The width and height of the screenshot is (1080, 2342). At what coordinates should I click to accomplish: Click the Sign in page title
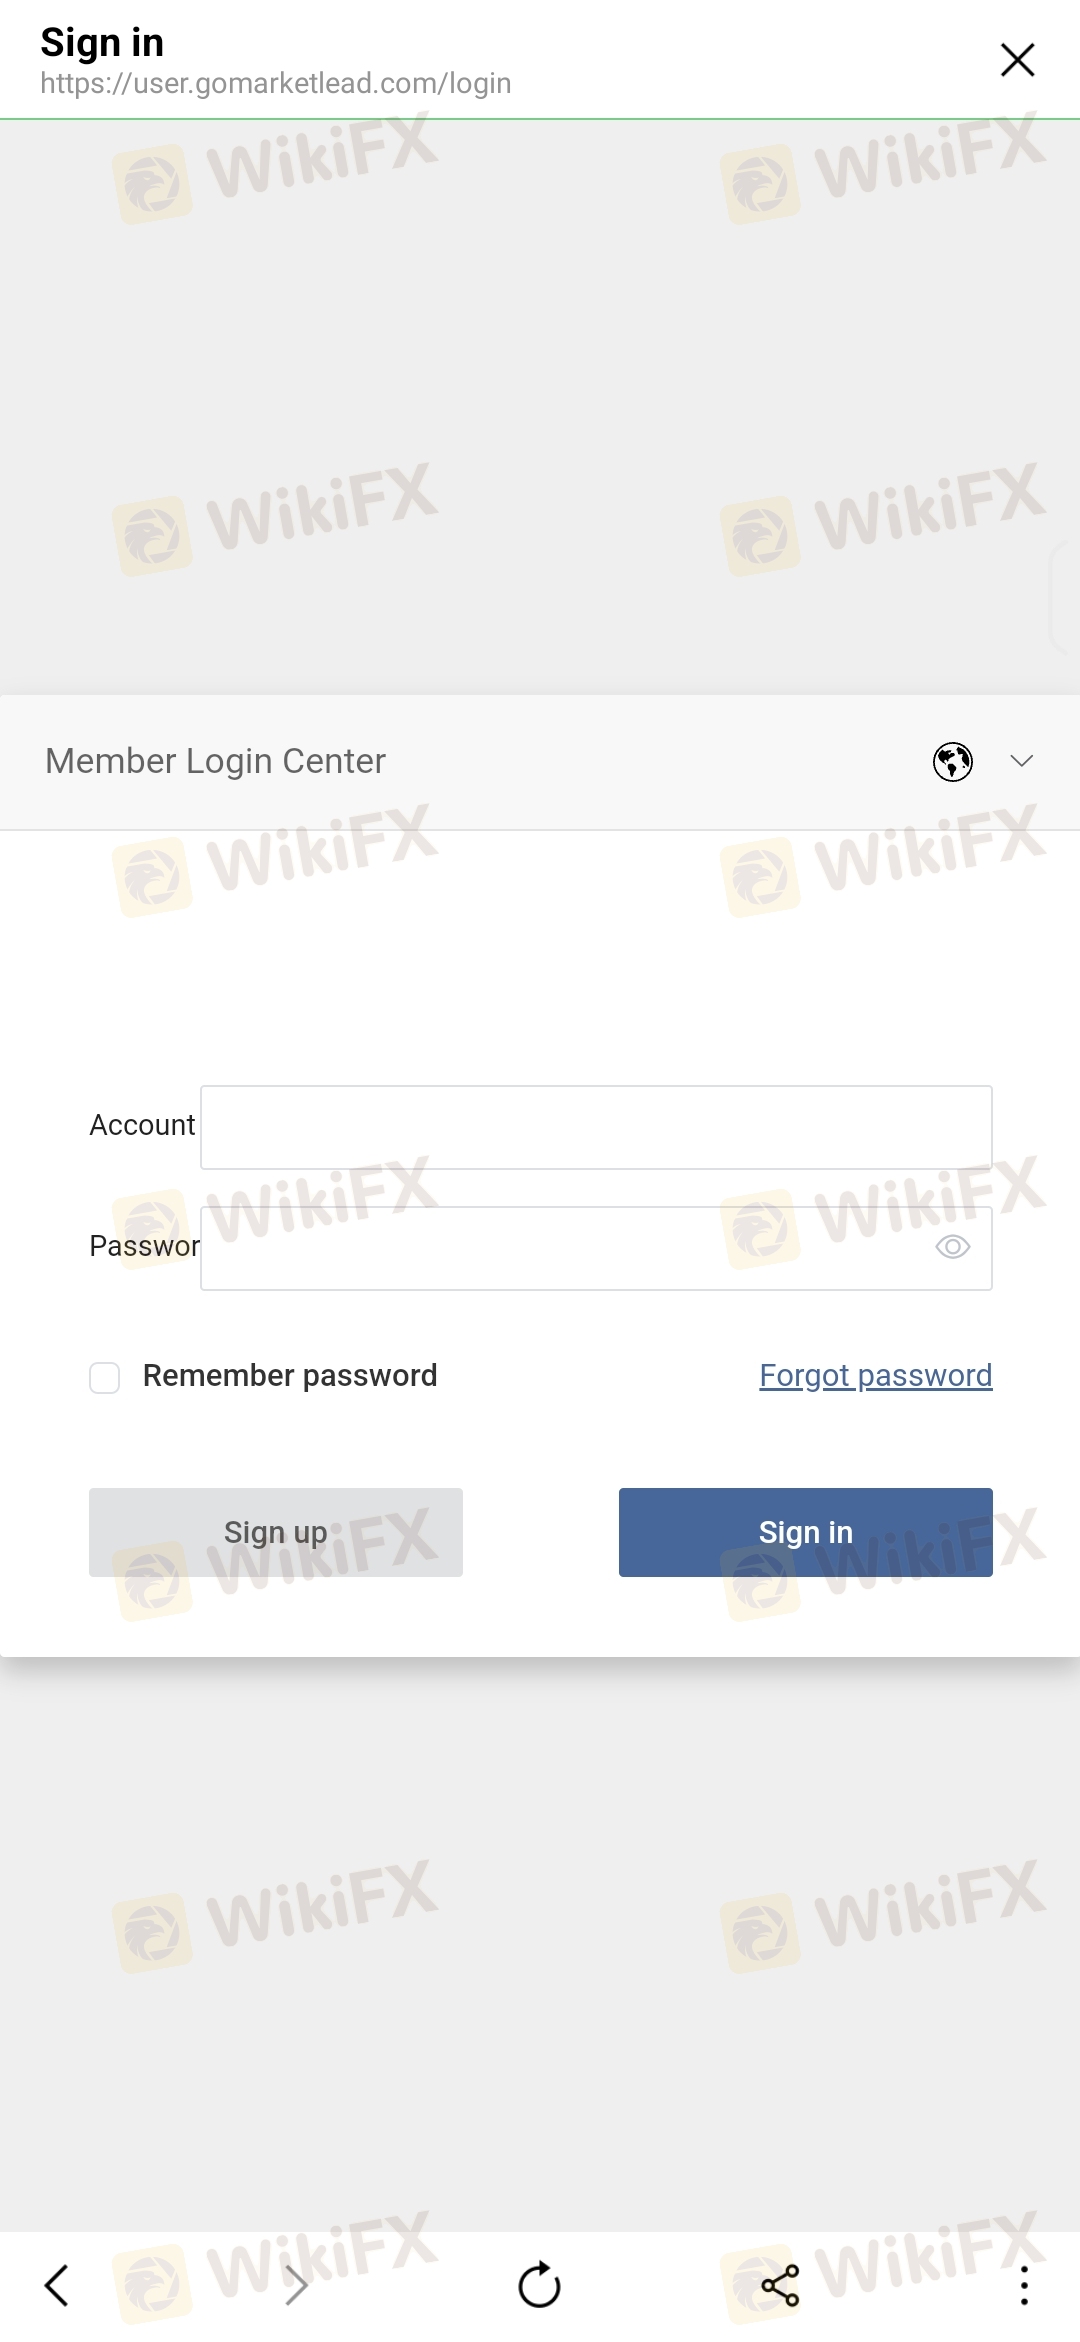pyautogui.click(x=102, y=42)
